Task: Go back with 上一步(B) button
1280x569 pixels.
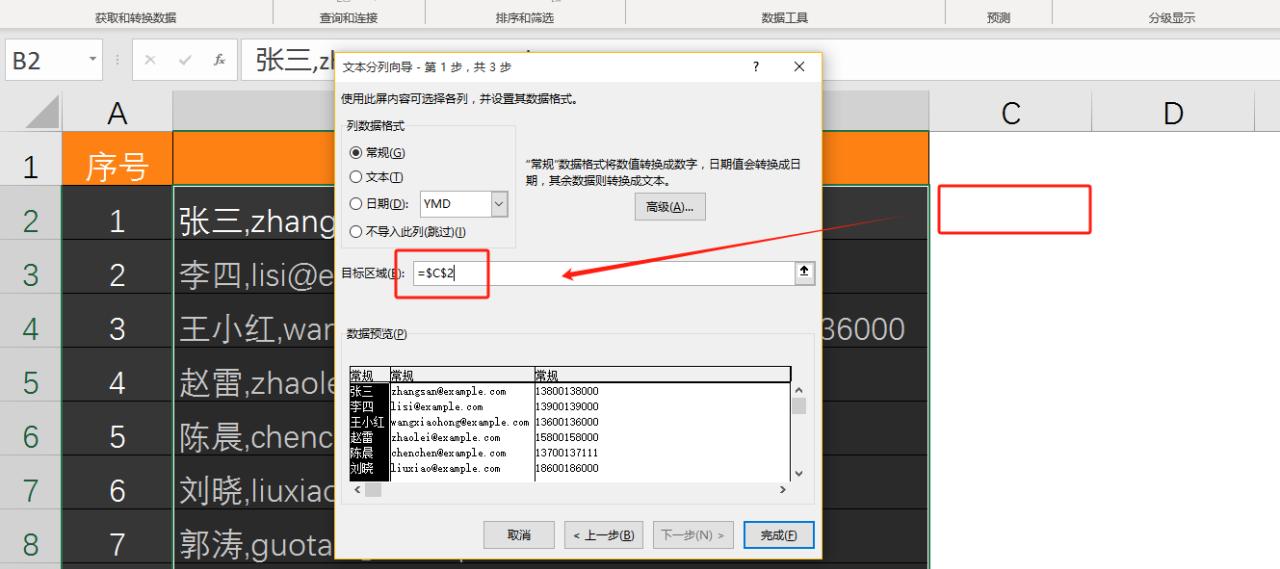Action: (x=603, y=535)
